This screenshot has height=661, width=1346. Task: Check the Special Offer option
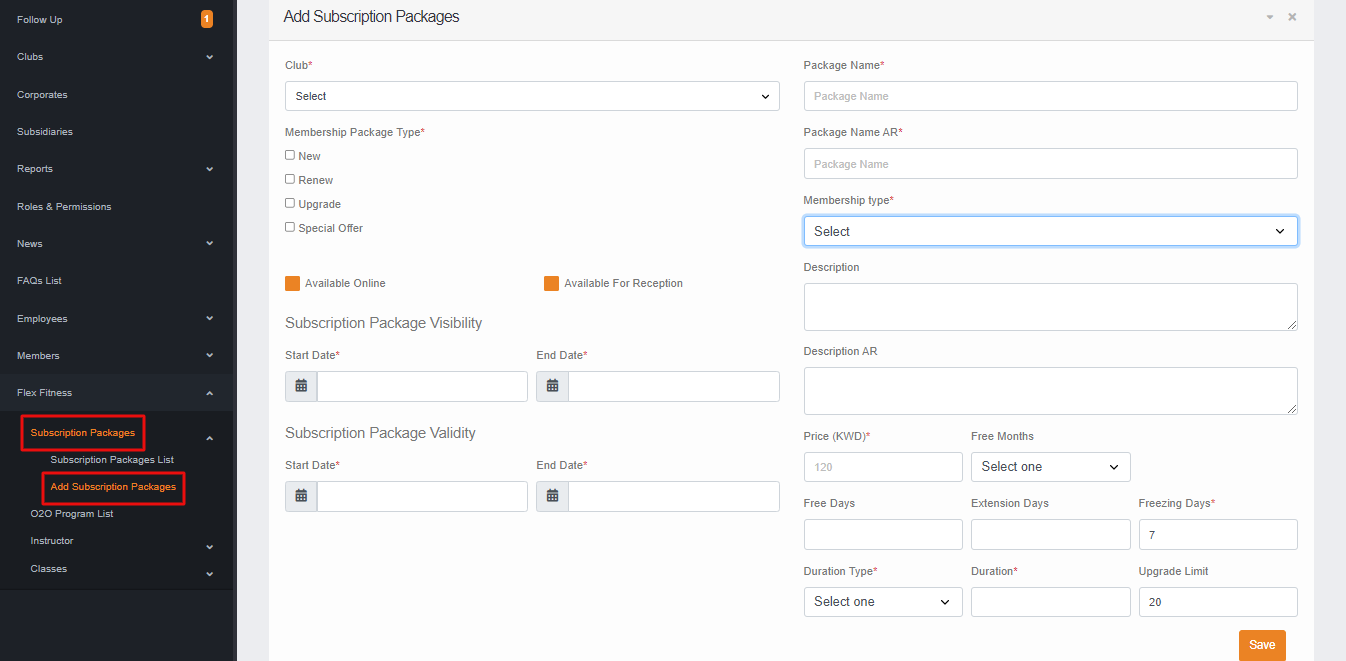(289, 227)
